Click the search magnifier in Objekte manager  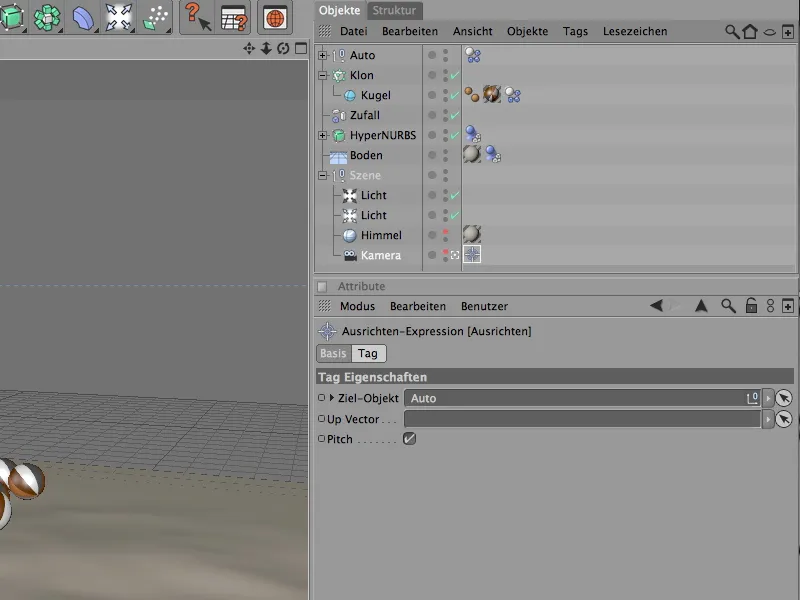pos(732,32)
